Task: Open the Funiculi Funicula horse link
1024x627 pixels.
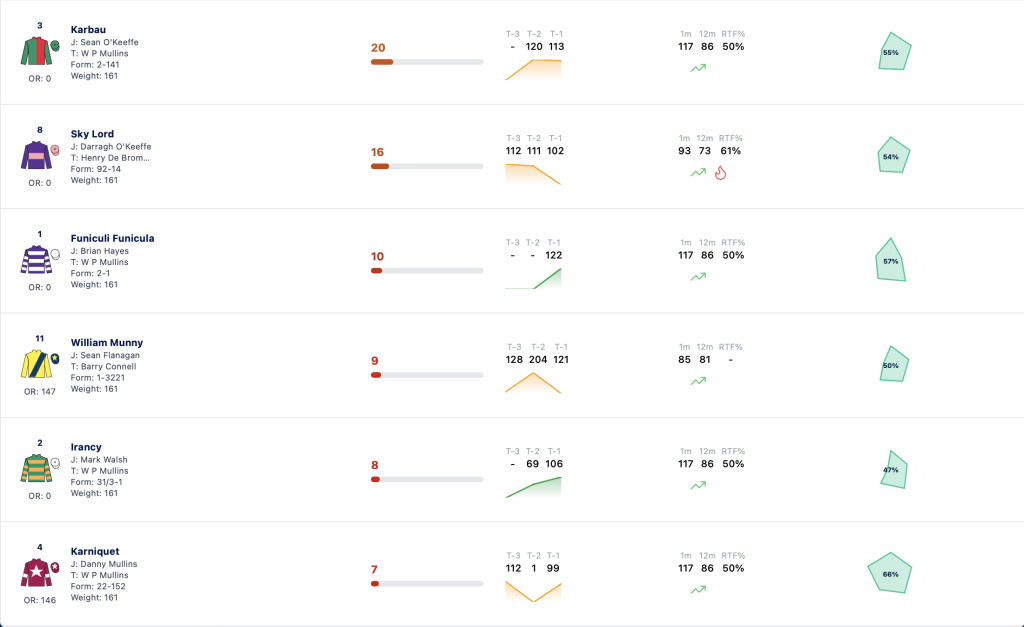Action: [x=112, y=238]
